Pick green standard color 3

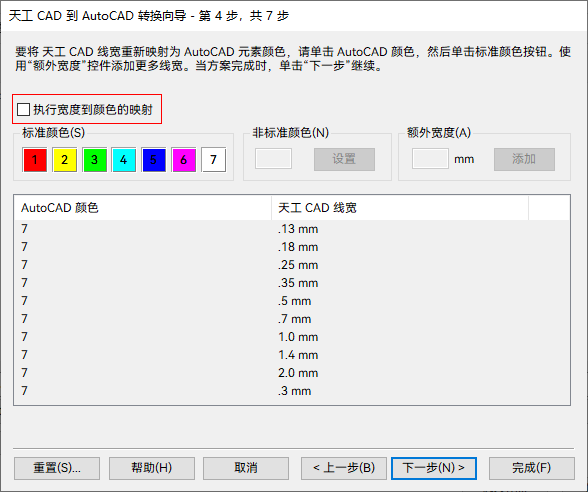tap(94, 160)
